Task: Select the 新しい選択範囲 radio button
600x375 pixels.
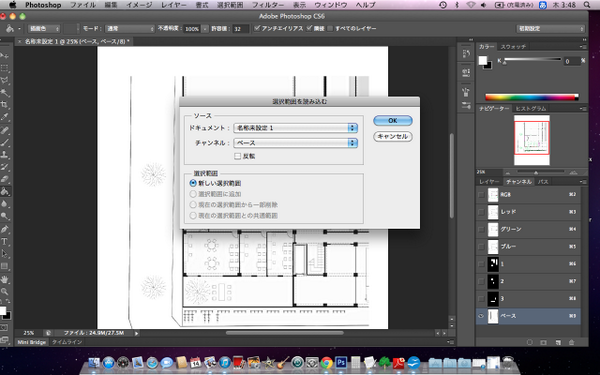Action: 193,183
